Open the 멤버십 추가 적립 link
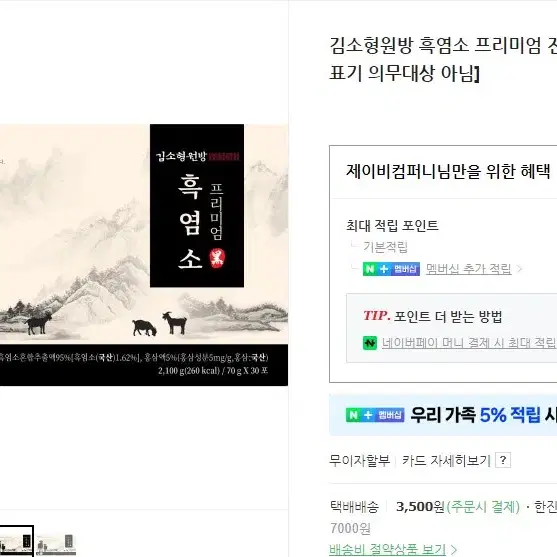Screen dimensions: 557x557 469,269
